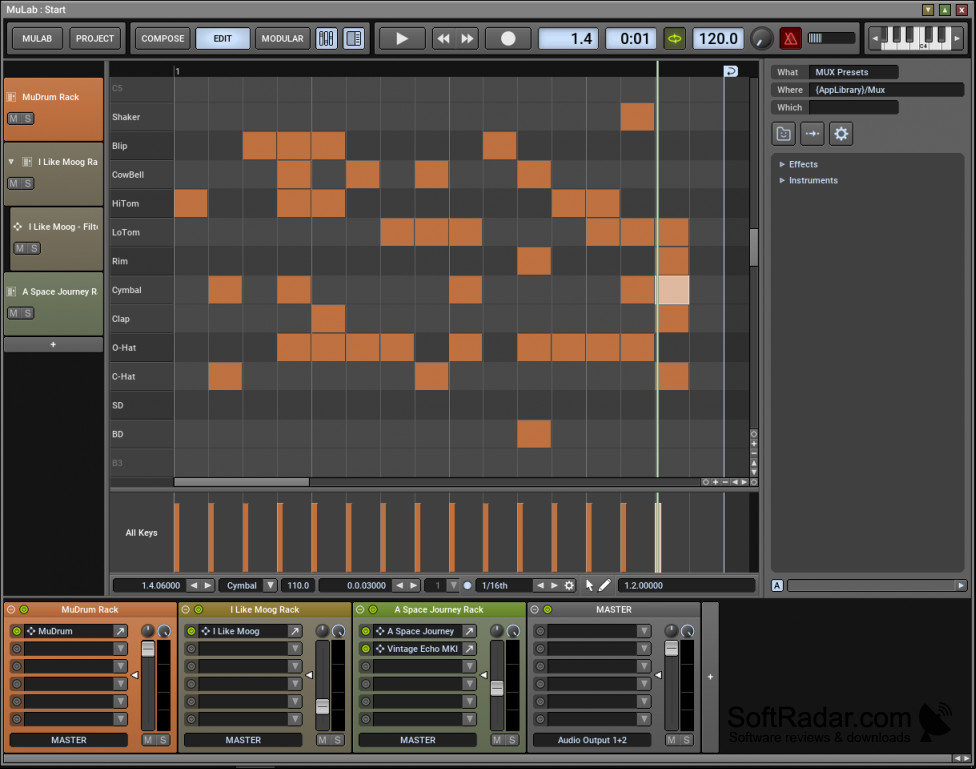The image size is (976, 769).
Task: Open the Vintage Echo MKI editor arrow
Action: pyautogui.click(x=469, y=648)
